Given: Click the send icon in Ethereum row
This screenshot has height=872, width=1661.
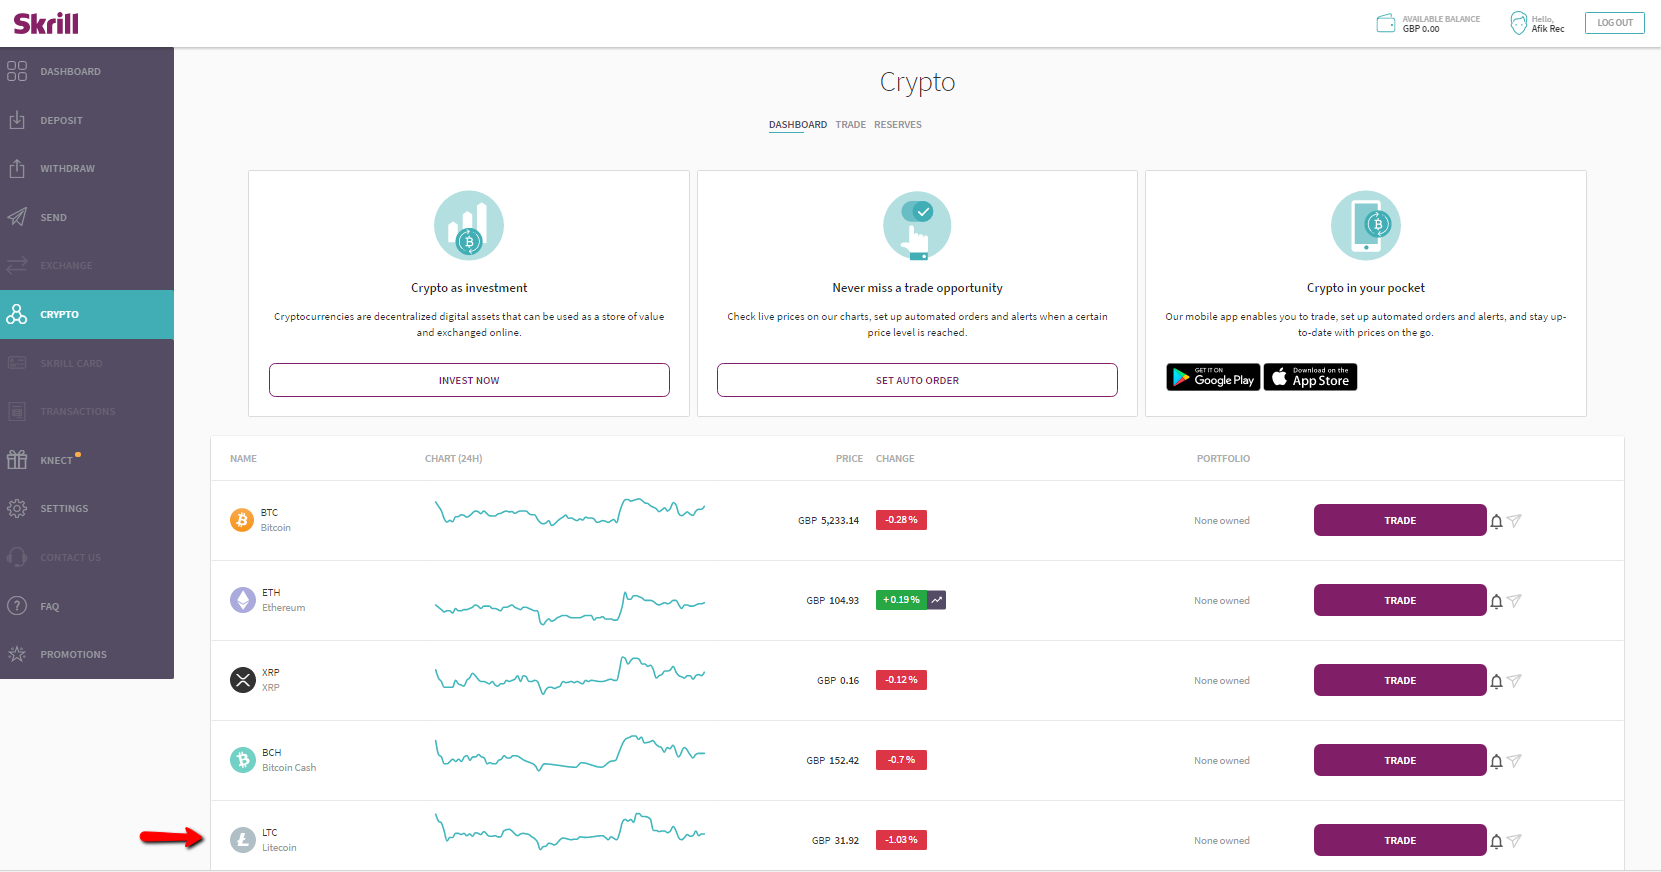Looking at the screenshot, I should tap(1514, 600).
